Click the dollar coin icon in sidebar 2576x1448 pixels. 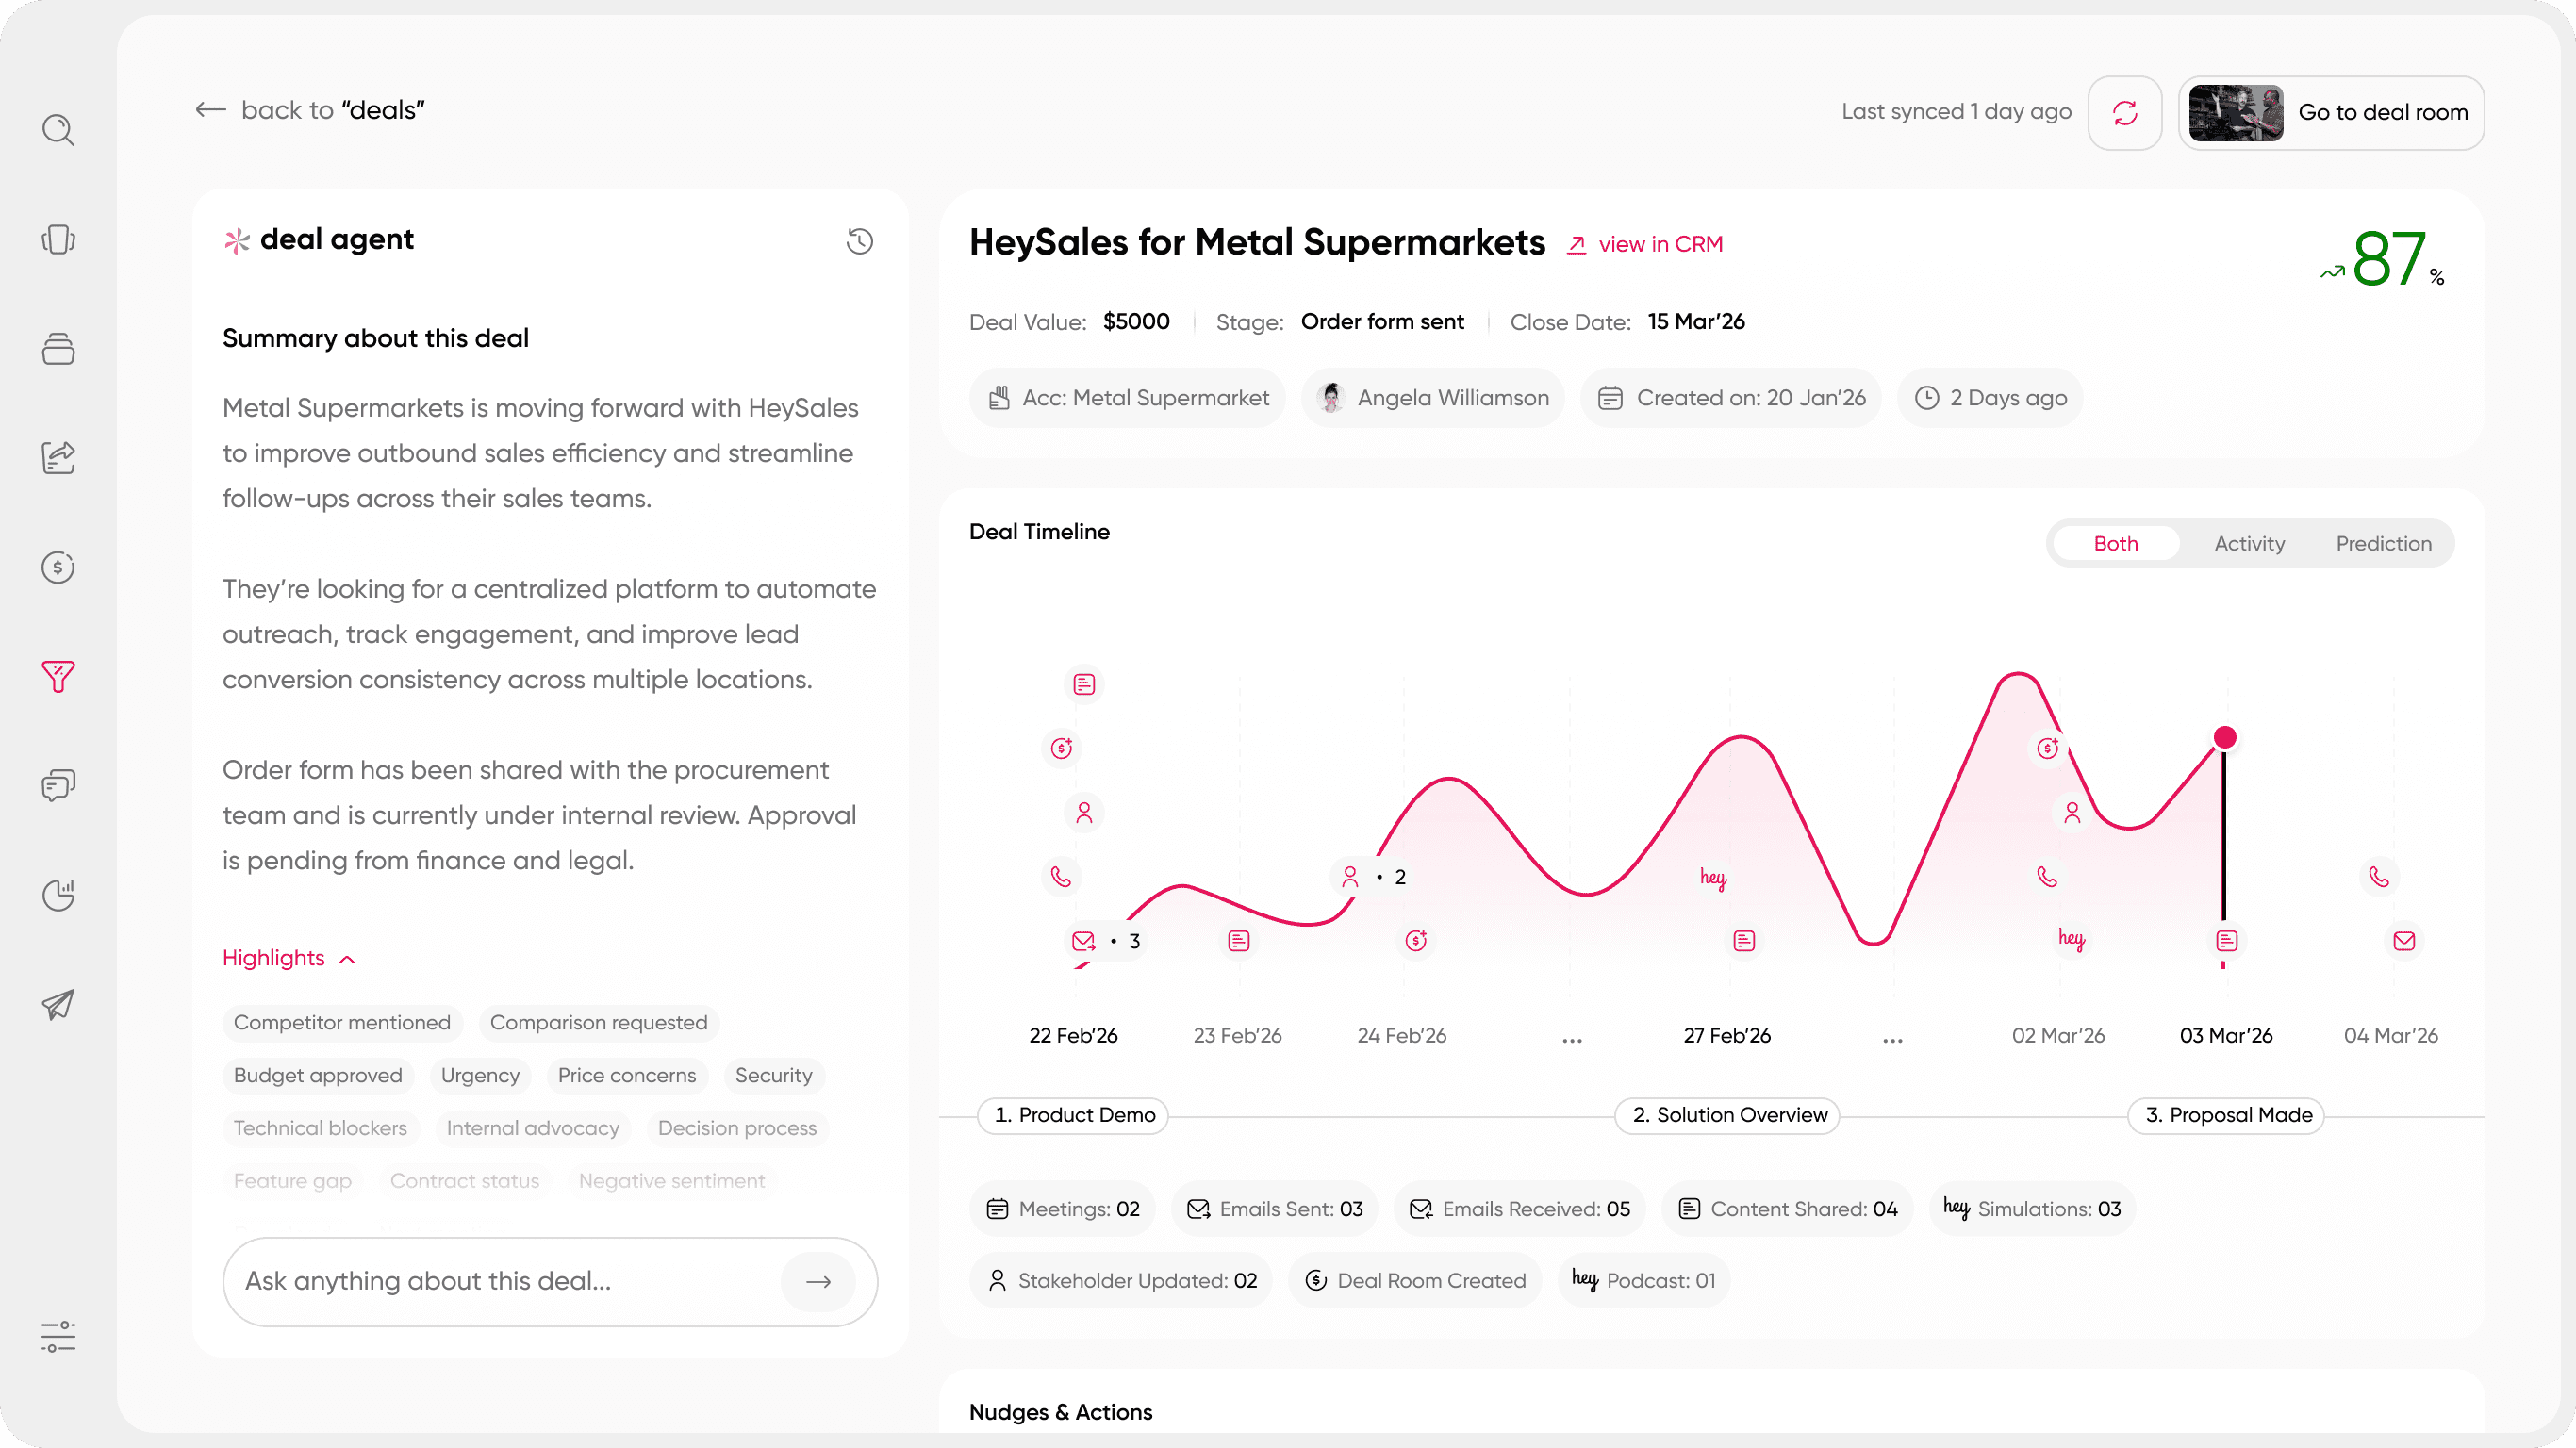point(58,567)
